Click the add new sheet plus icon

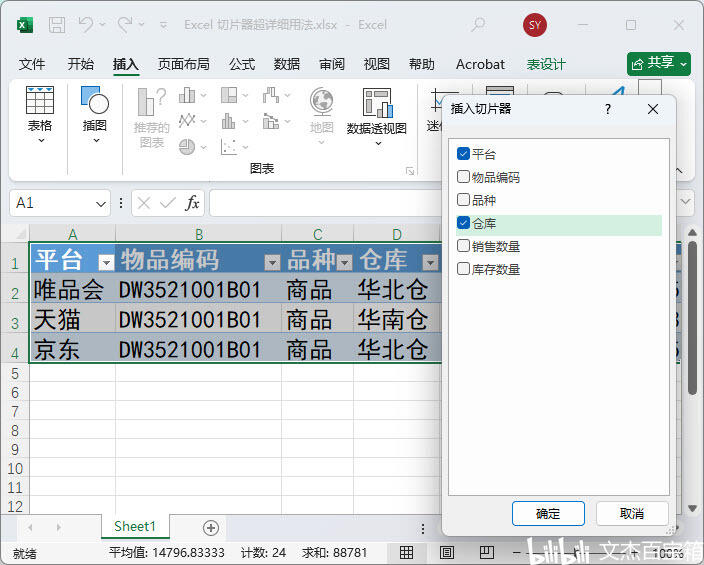coord(210,527)
